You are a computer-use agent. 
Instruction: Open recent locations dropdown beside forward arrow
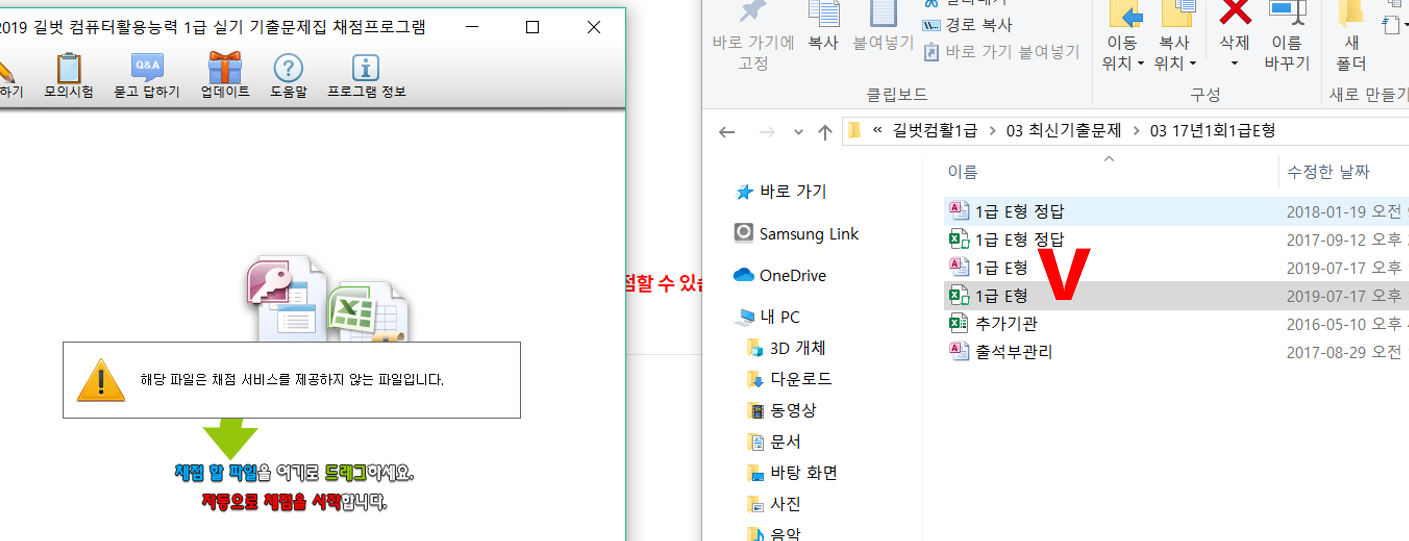[x=797, y=132]
